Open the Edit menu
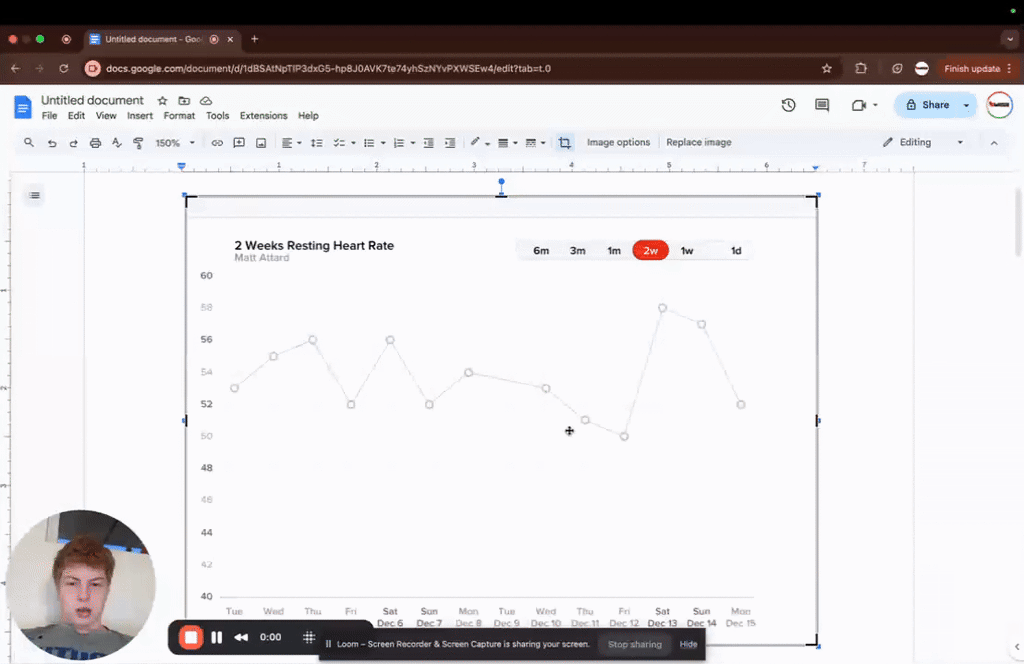 pos(76,116)
